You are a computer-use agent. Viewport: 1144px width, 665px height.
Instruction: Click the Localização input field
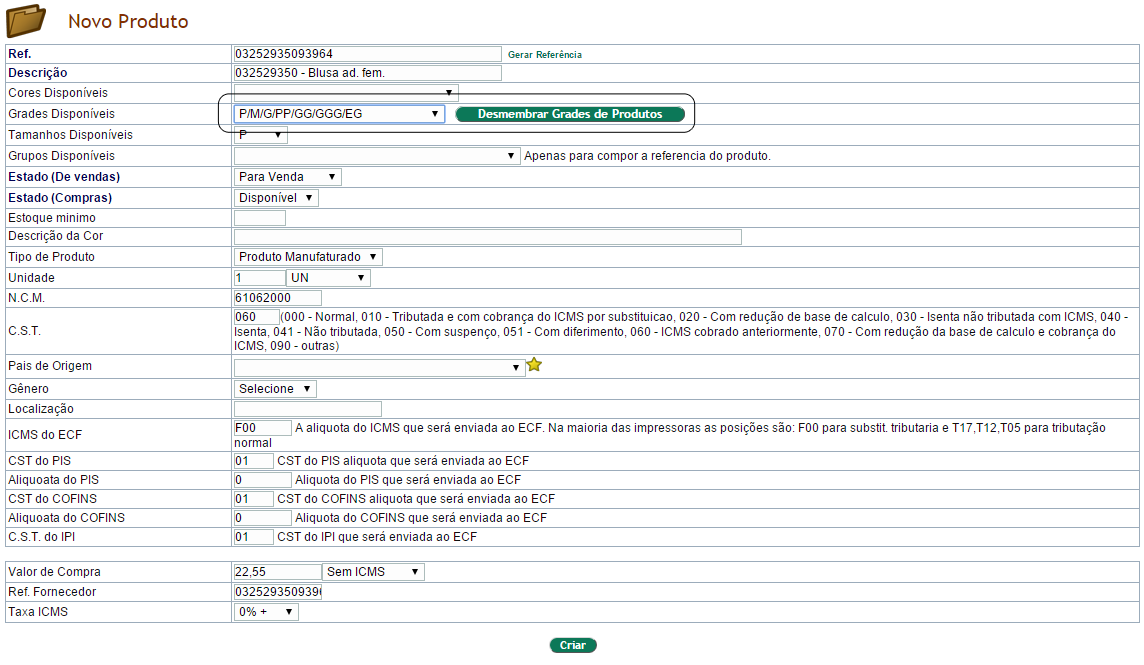click(x=307, y=409)
